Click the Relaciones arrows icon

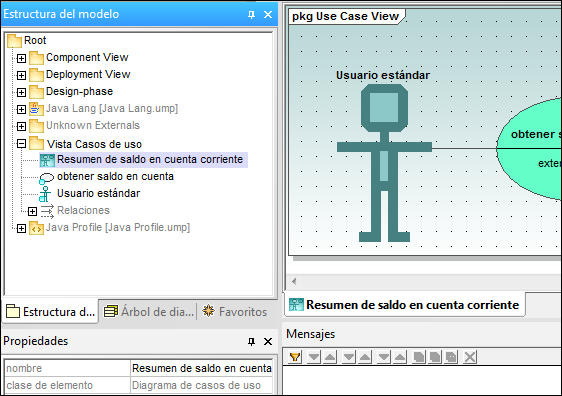pos(47,211)
